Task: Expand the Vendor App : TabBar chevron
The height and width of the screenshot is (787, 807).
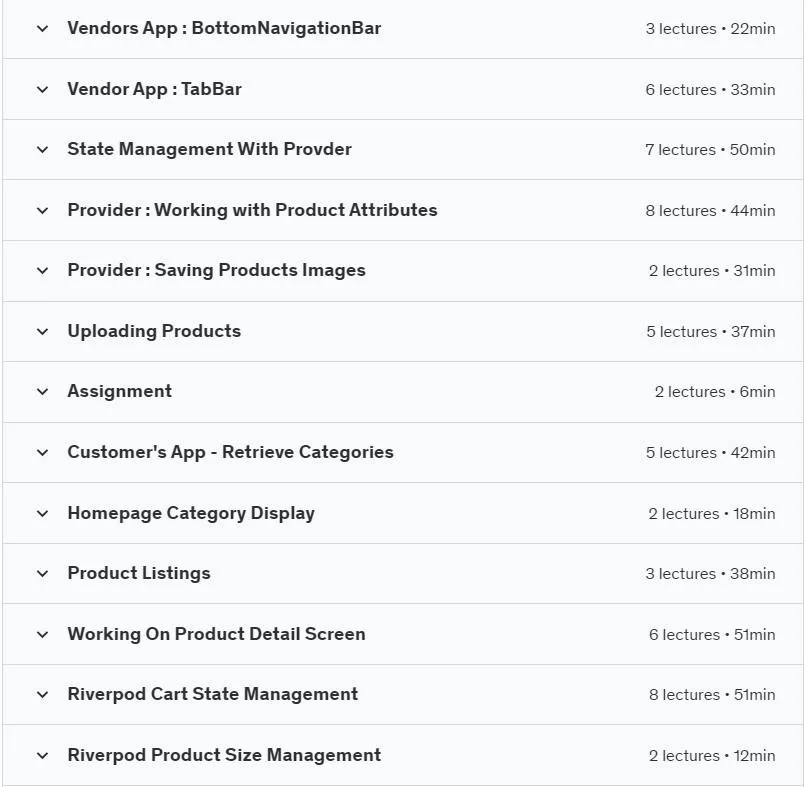Action: 43,90
